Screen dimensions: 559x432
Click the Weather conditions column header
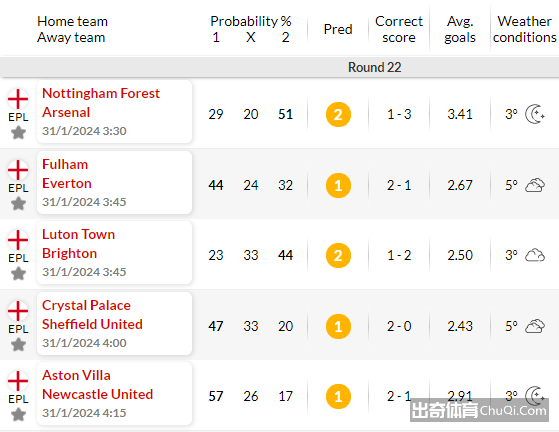pos(524,29)
